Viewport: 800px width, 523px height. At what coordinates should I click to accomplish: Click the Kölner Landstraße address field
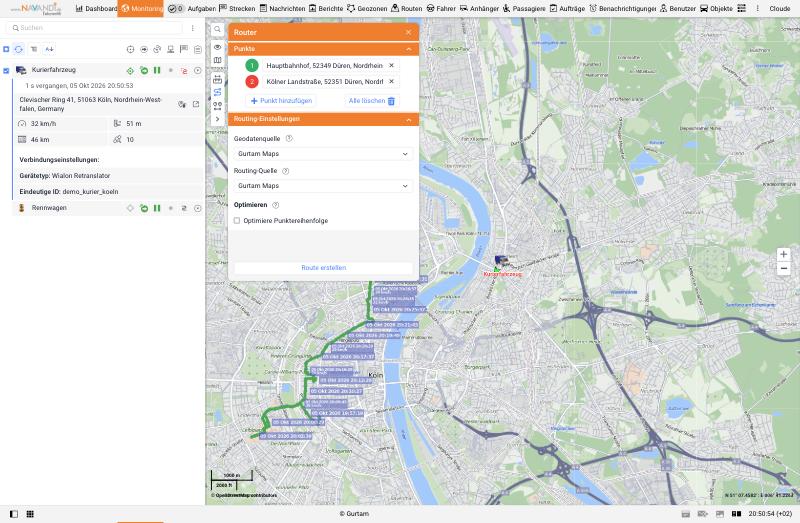click(x=324, y=81)
